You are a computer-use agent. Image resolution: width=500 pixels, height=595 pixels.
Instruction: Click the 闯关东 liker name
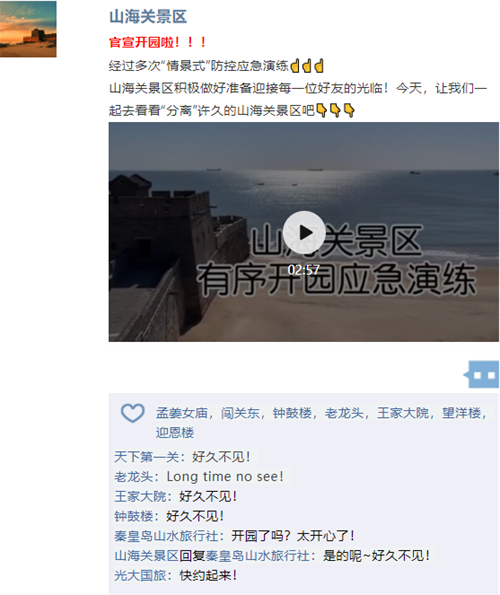tap(240, 413)
